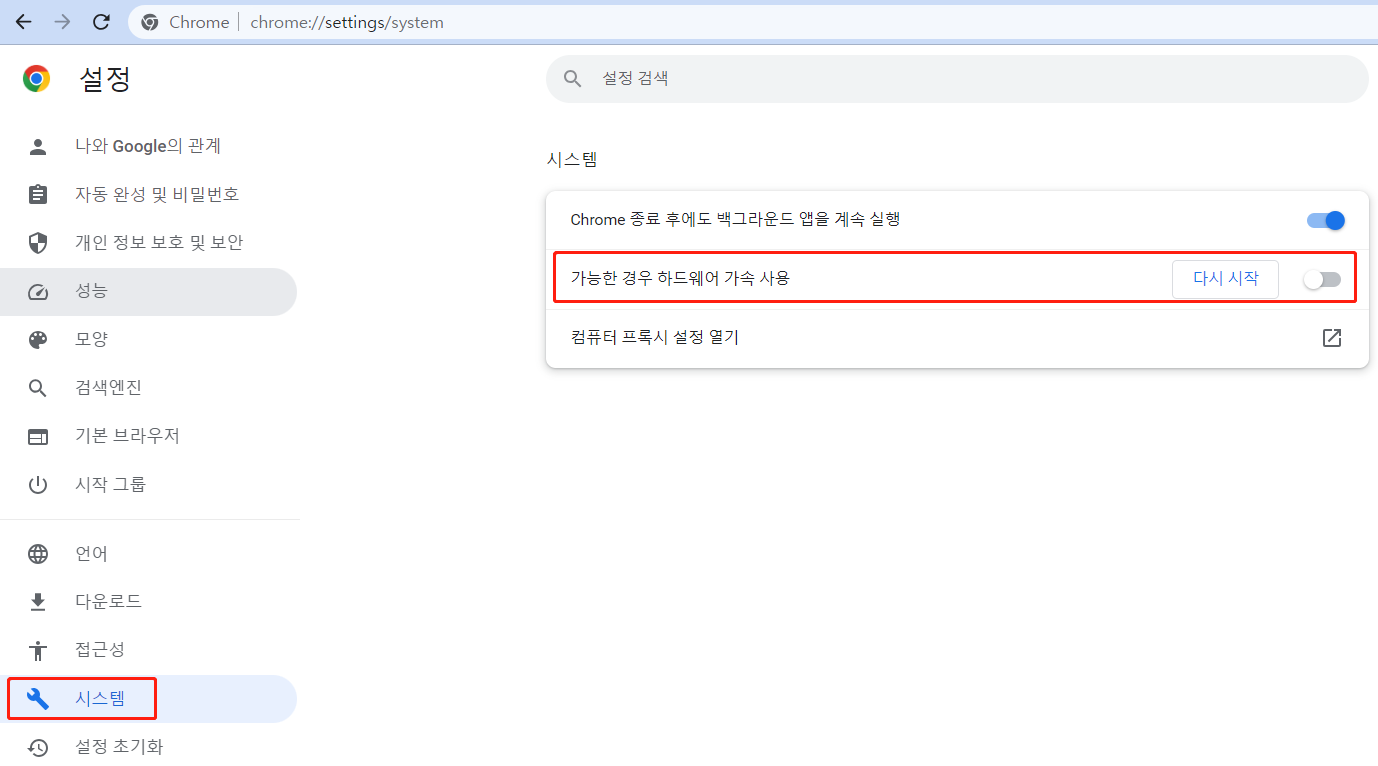The height and width of the screenshot is (766, 1378).
Task: Click the accessibility person icon
Action: [37, 649]
